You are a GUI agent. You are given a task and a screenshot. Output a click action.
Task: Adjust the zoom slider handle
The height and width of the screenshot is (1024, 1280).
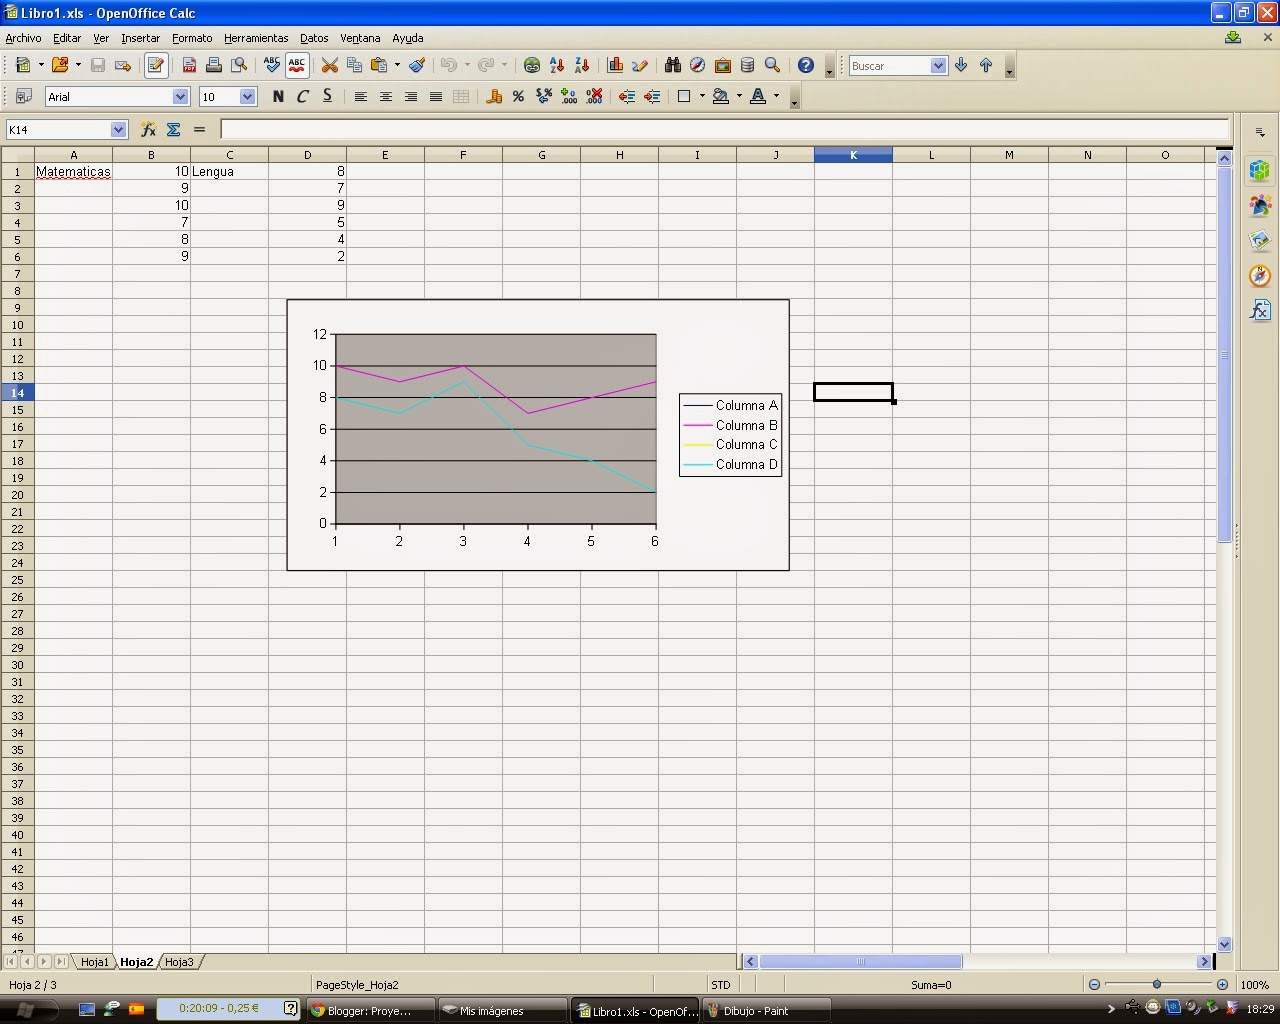pos(1157,985)
